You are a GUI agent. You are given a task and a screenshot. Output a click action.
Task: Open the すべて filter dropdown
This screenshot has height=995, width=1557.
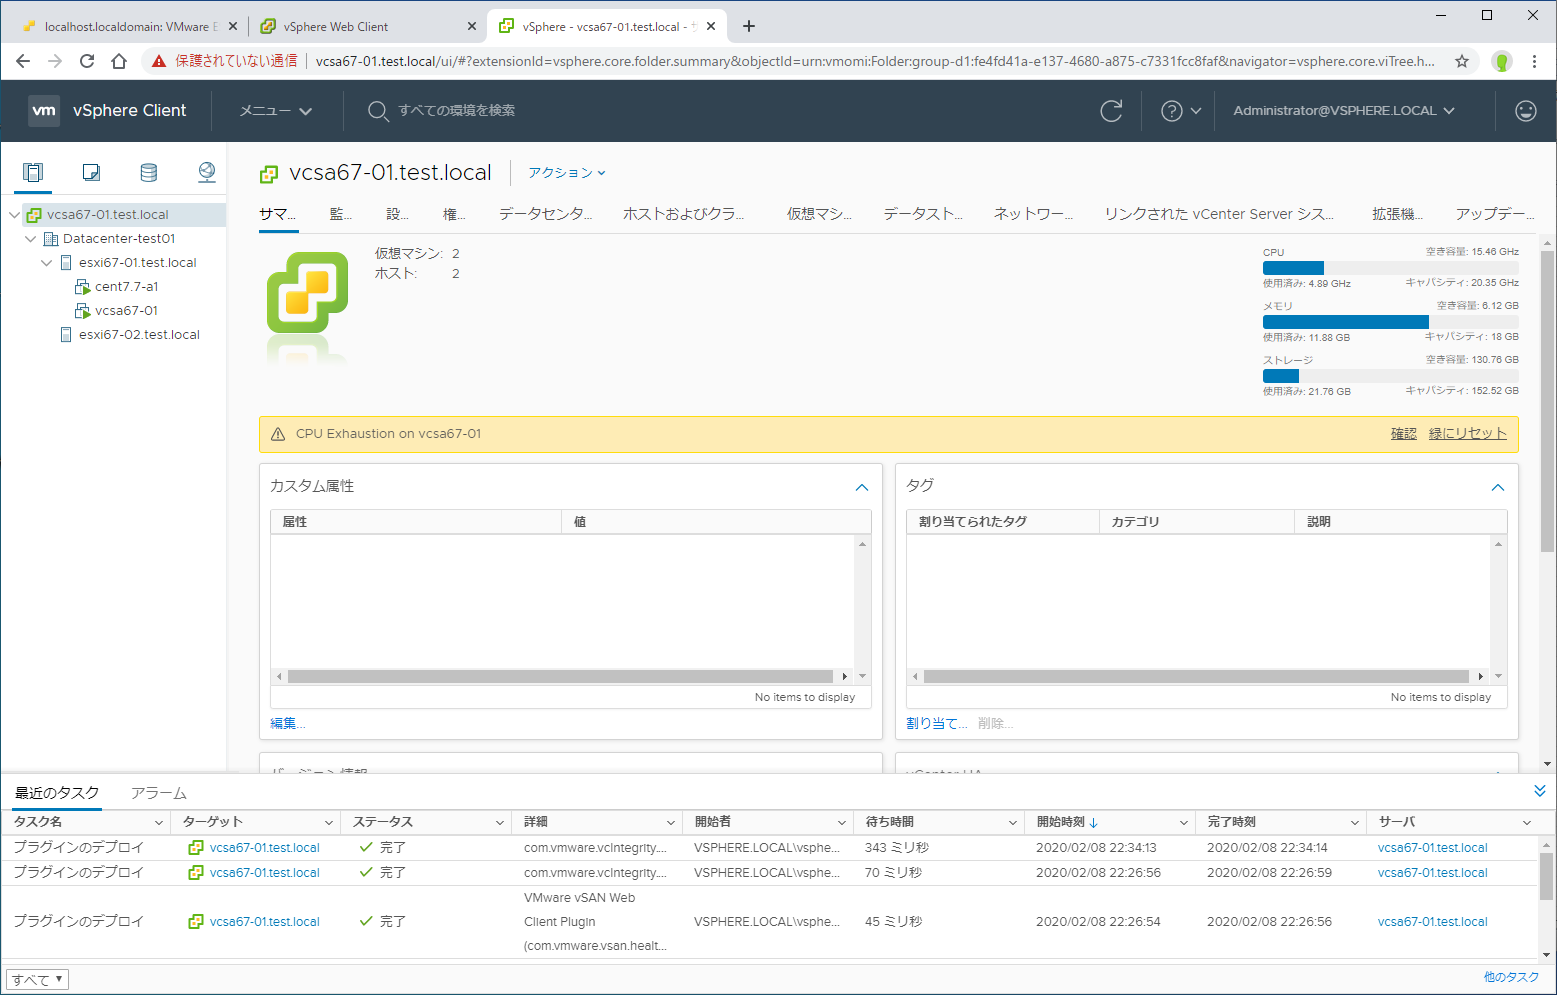coord(37,980)
